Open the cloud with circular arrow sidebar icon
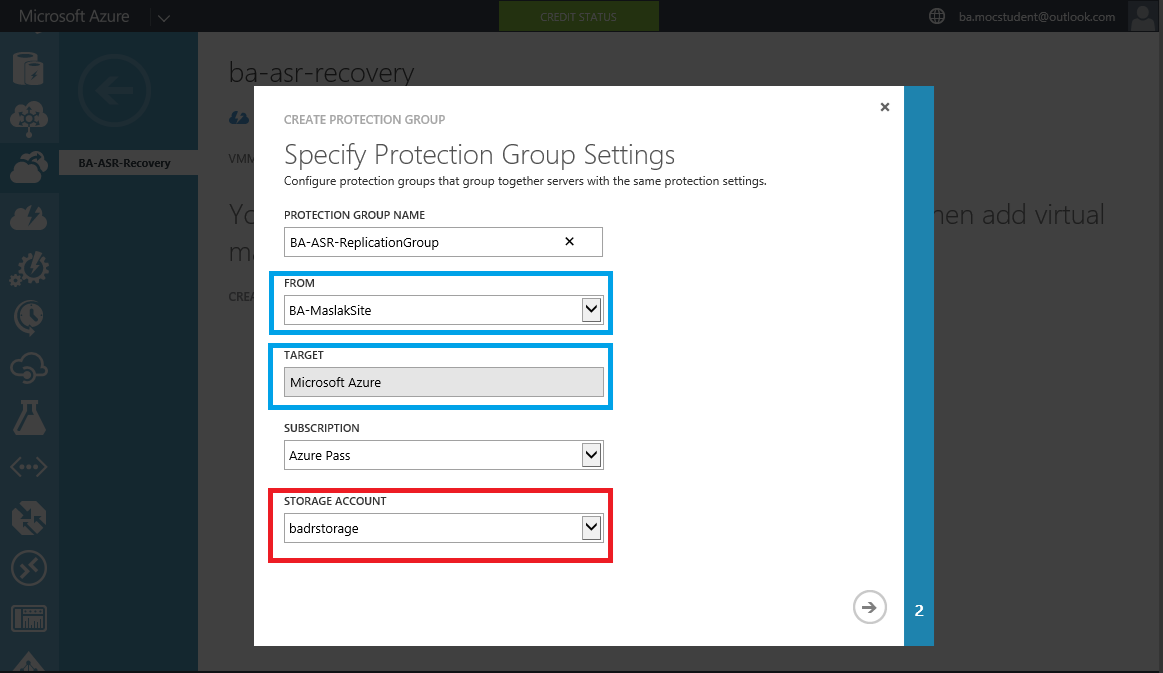 [29, 369]
